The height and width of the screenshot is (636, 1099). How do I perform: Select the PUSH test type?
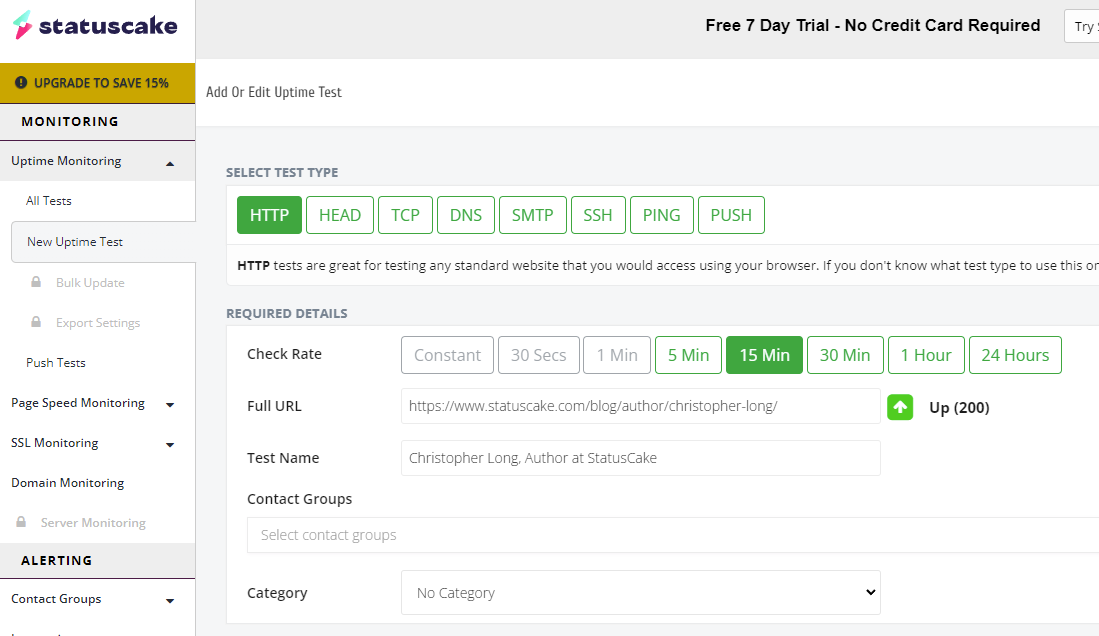pos(731,215)
